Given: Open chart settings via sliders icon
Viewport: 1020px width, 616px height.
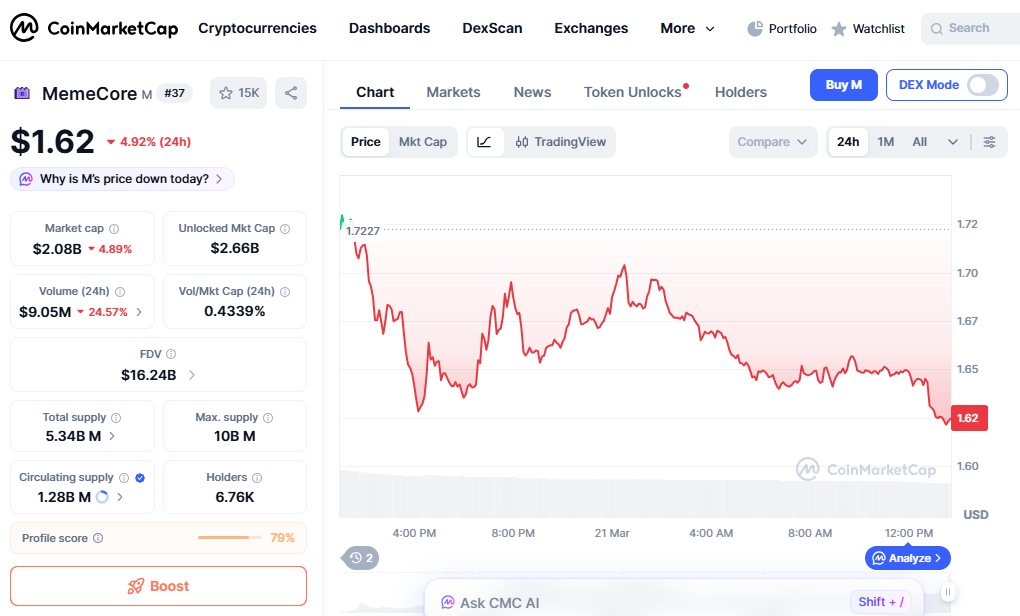Looking at the screenshot, I should (x=990, y=142).
